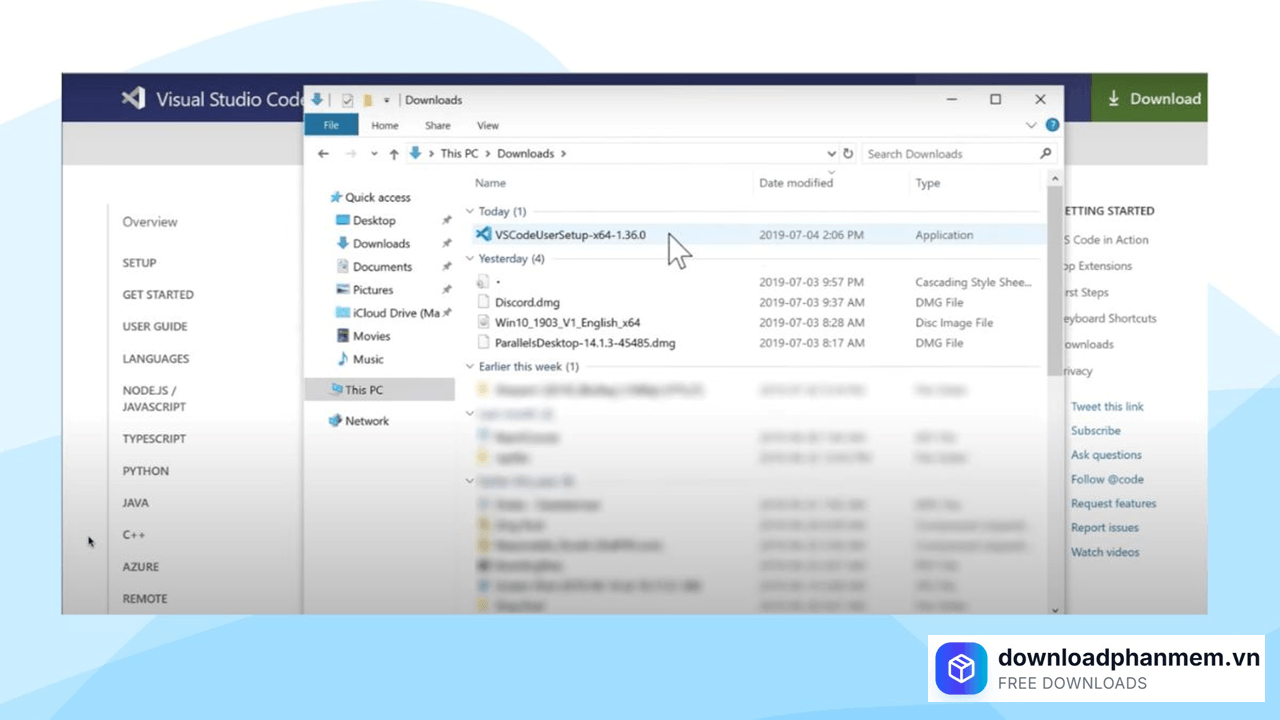Screen dimensions: 1280x720
Task: Open Explorer help with the question mark icon
Action: point(1052,125)
